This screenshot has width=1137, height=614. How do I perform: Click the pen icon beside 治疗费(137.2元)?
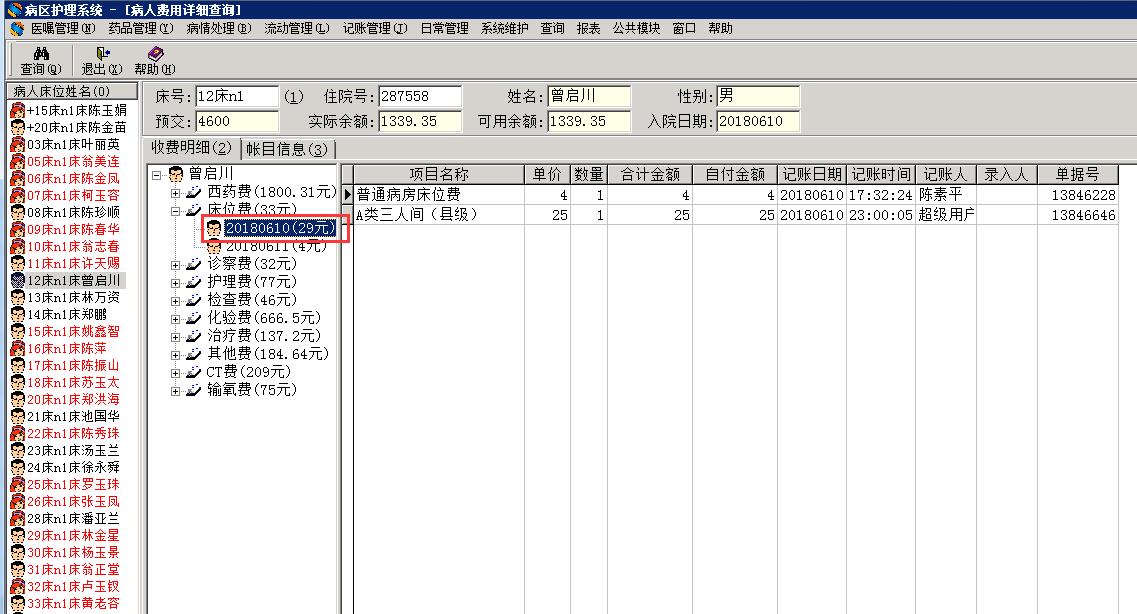click(x=194, y=336)
